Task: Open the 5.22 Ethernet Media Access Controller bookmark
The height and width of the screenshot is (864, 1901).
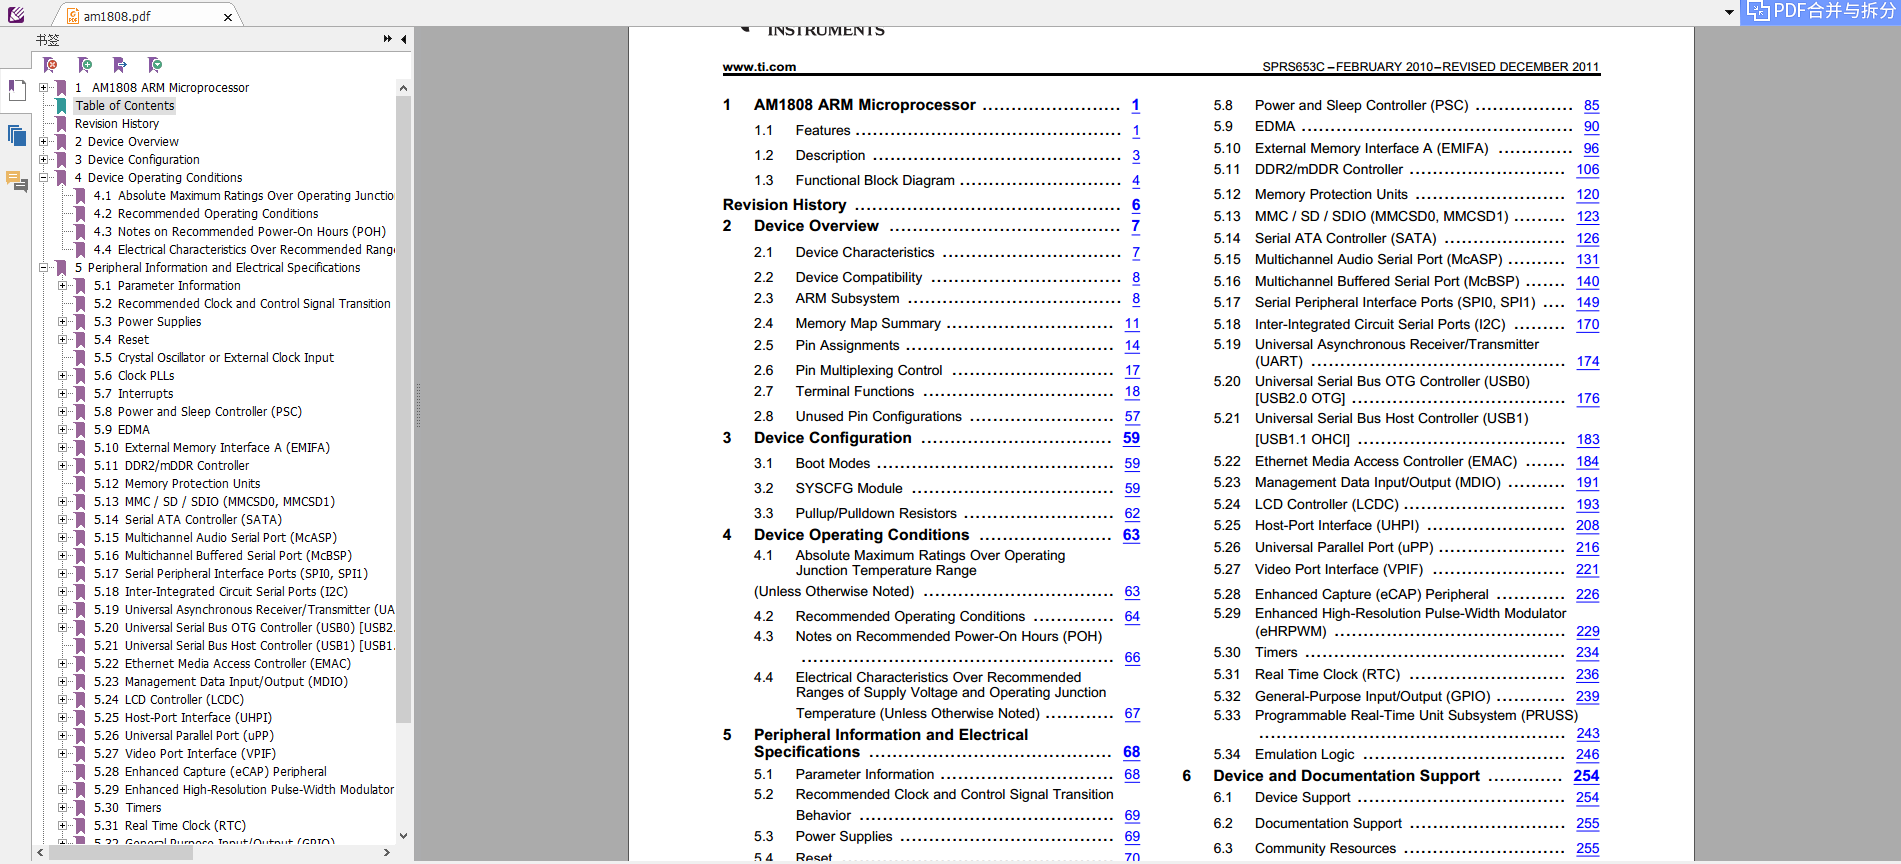Action: [x=222, y=664]
